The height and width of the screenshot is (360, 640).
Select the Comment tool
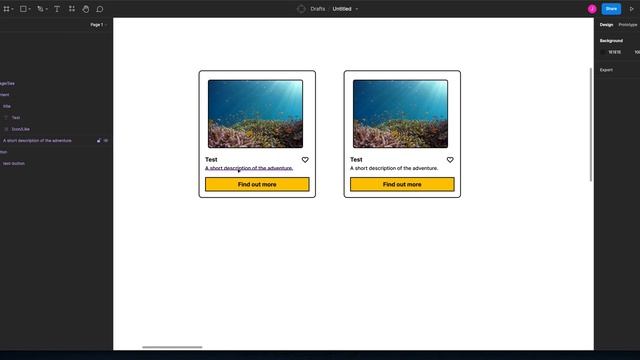click(100, 9)
